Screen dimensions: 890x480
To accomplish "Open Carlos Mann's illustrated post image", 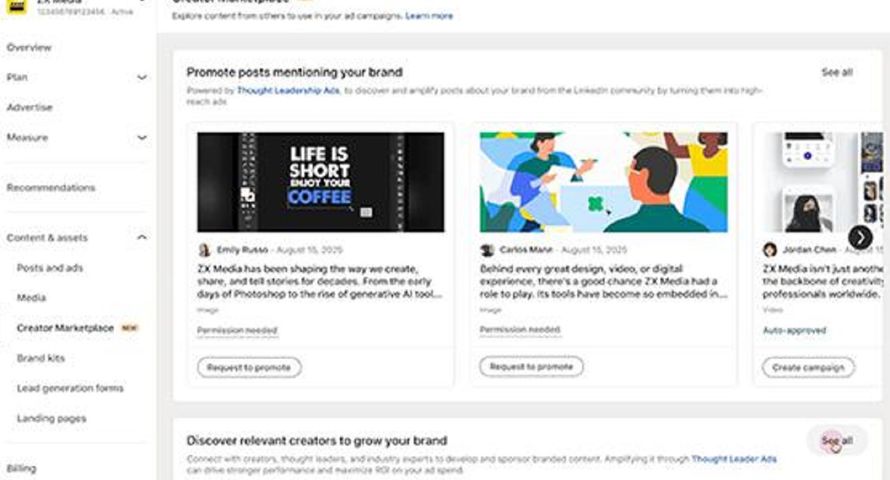I will click(x=603, y=182).
